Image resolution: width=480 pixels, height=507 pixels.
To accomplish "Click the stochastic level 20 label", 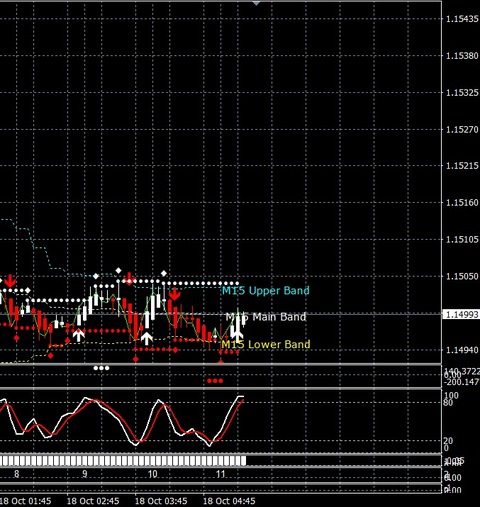I will (449, 441).
